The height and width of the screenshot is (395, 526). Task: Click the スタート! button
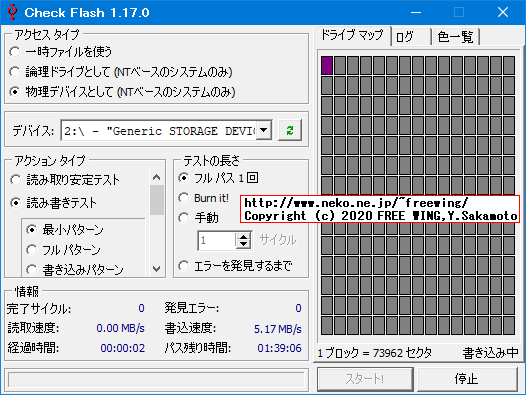pos(365,379)
